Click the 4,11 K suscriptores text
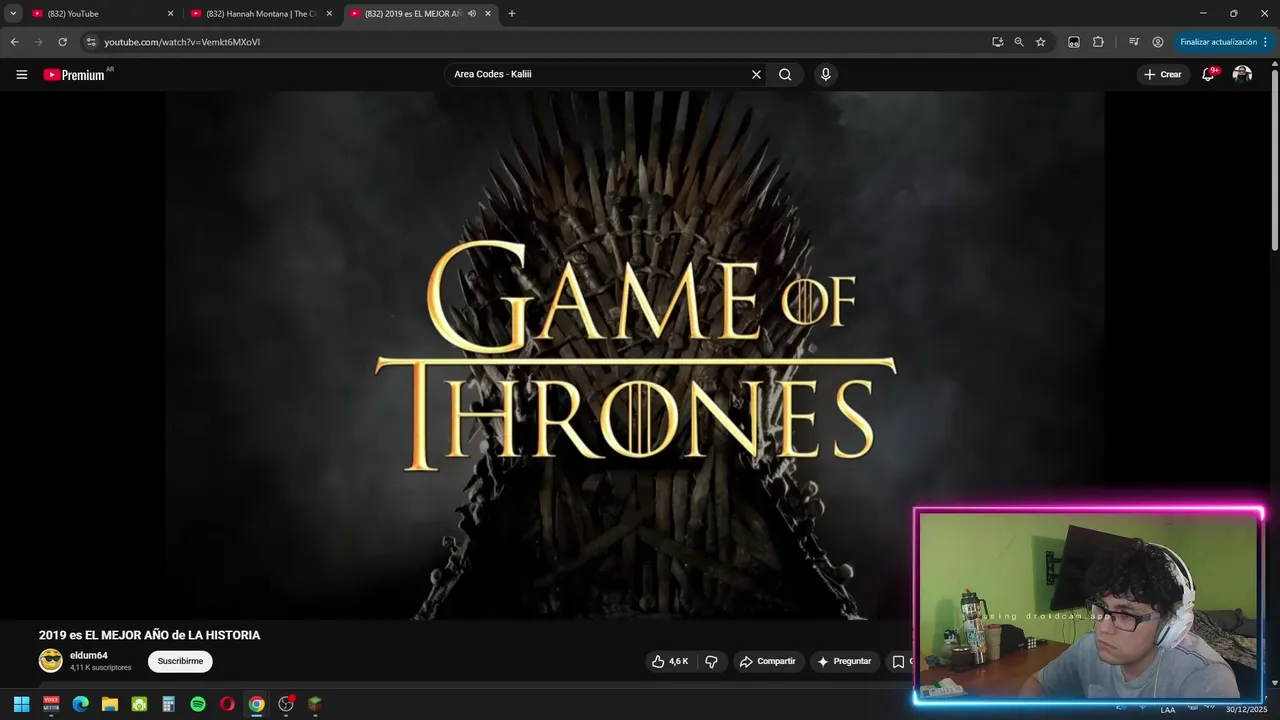 coord(100,667)
